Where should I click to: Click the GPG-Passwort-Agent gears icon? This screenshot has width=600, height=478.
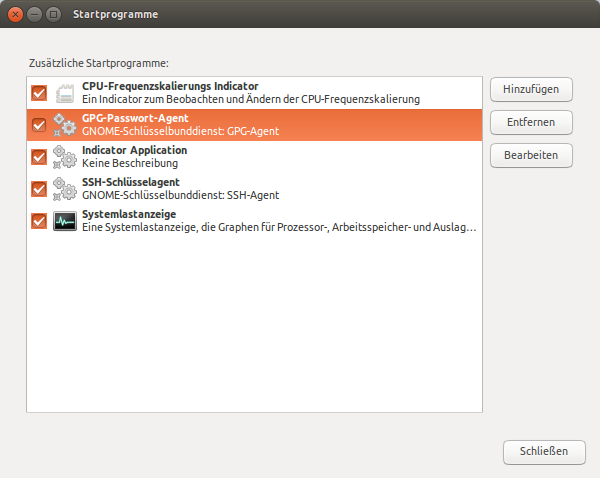(65, 125)
